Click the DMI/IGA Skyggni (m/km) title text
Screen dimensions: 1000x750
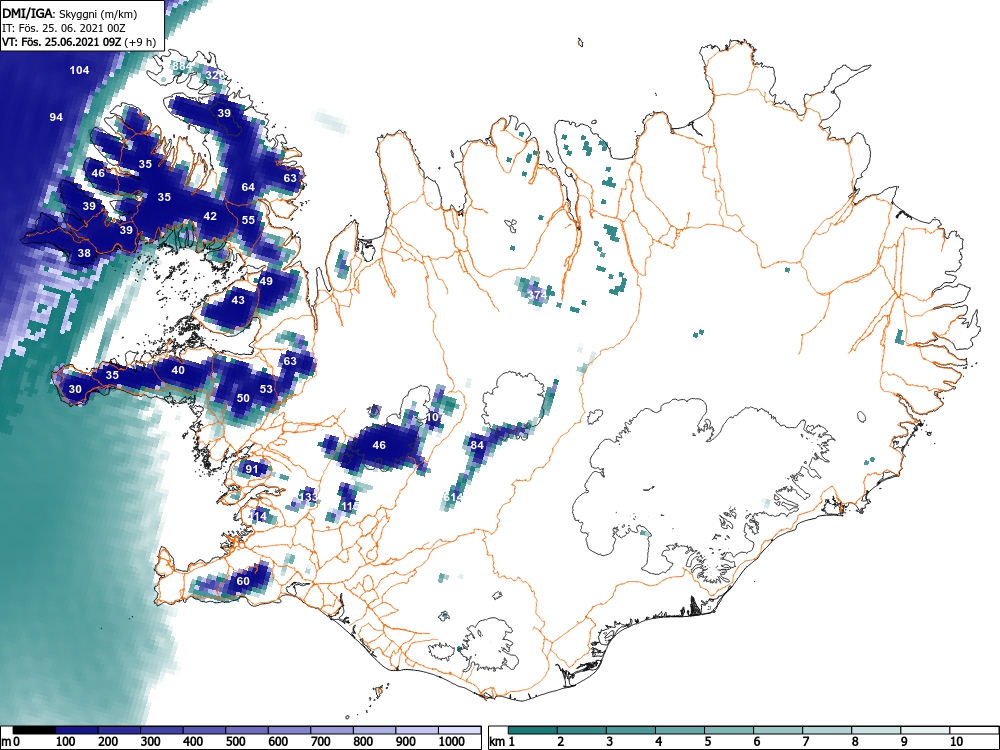click(x=70, y=13)
